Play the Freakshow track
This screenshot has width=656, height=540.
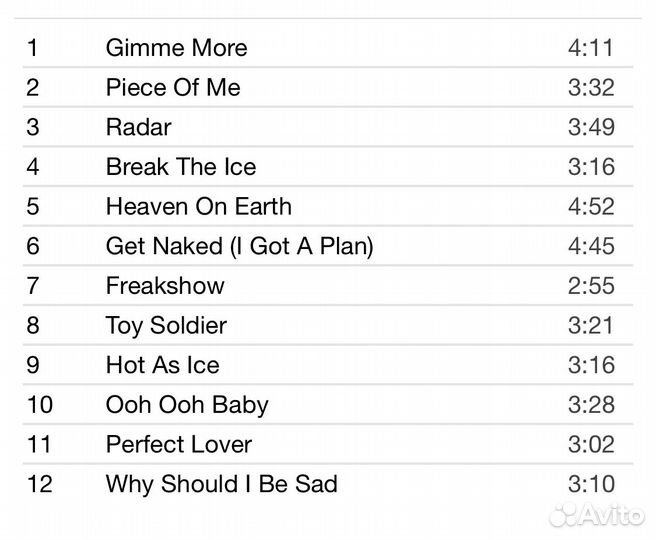click(x=165, y=286)
